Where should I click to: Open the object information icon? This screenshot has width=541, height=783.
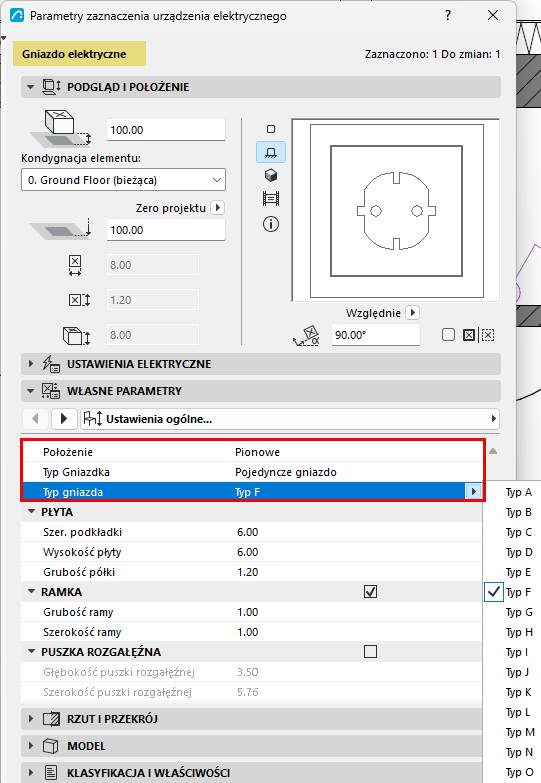[x=271, y=224]
